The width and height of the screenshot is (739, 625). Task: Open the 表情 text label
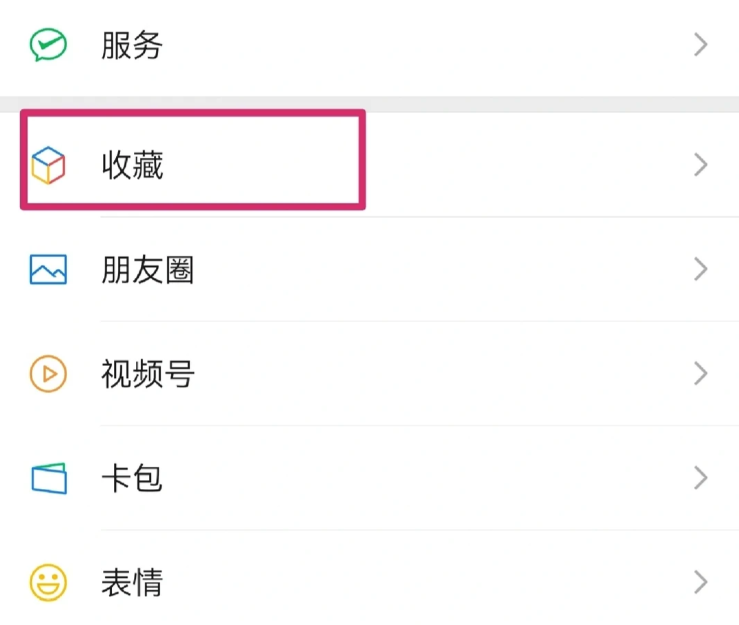pyautogui.click(x=131, y=582)
